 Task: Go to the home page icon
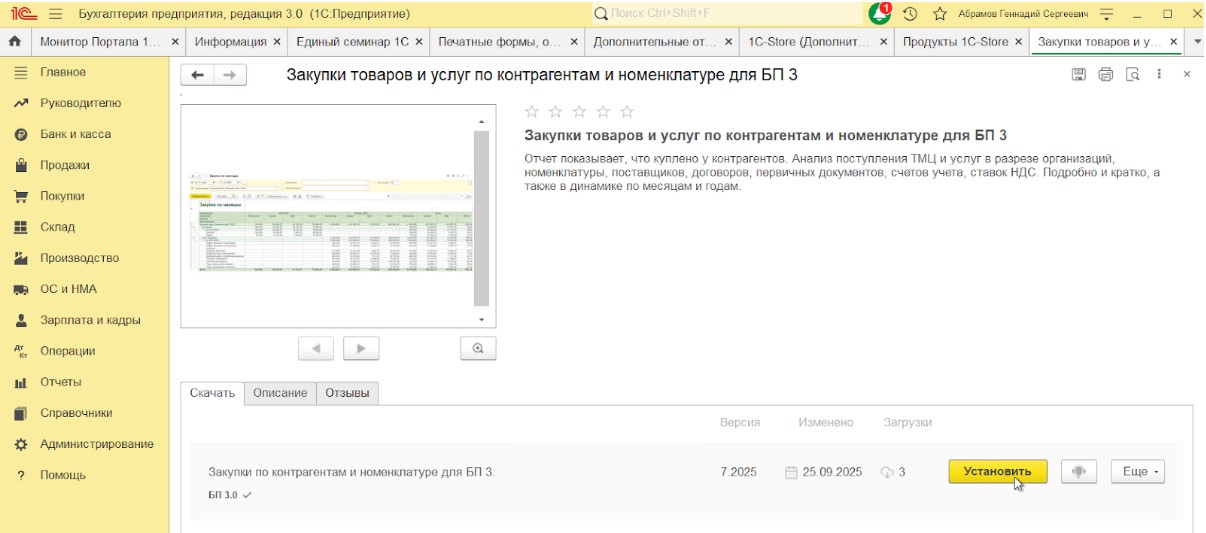(14, 42)
